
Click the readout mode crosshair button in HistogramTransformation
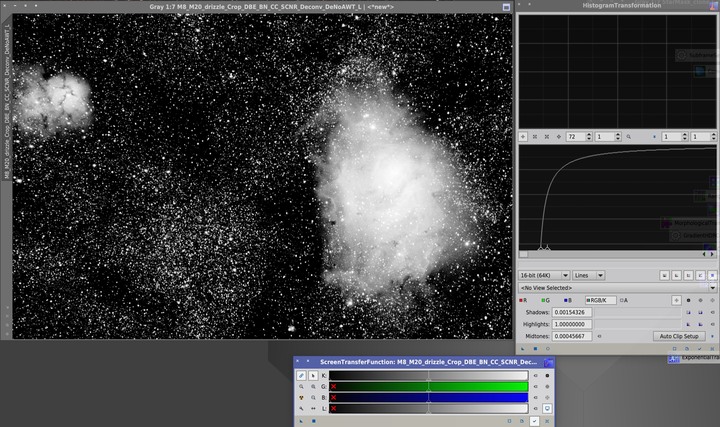(523, 136)
